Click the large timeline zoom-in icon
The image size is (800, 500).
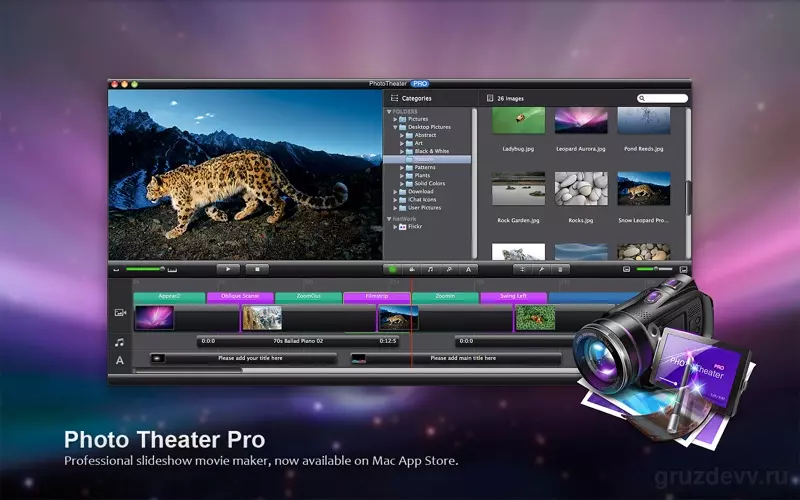click(x=172, y=269)
